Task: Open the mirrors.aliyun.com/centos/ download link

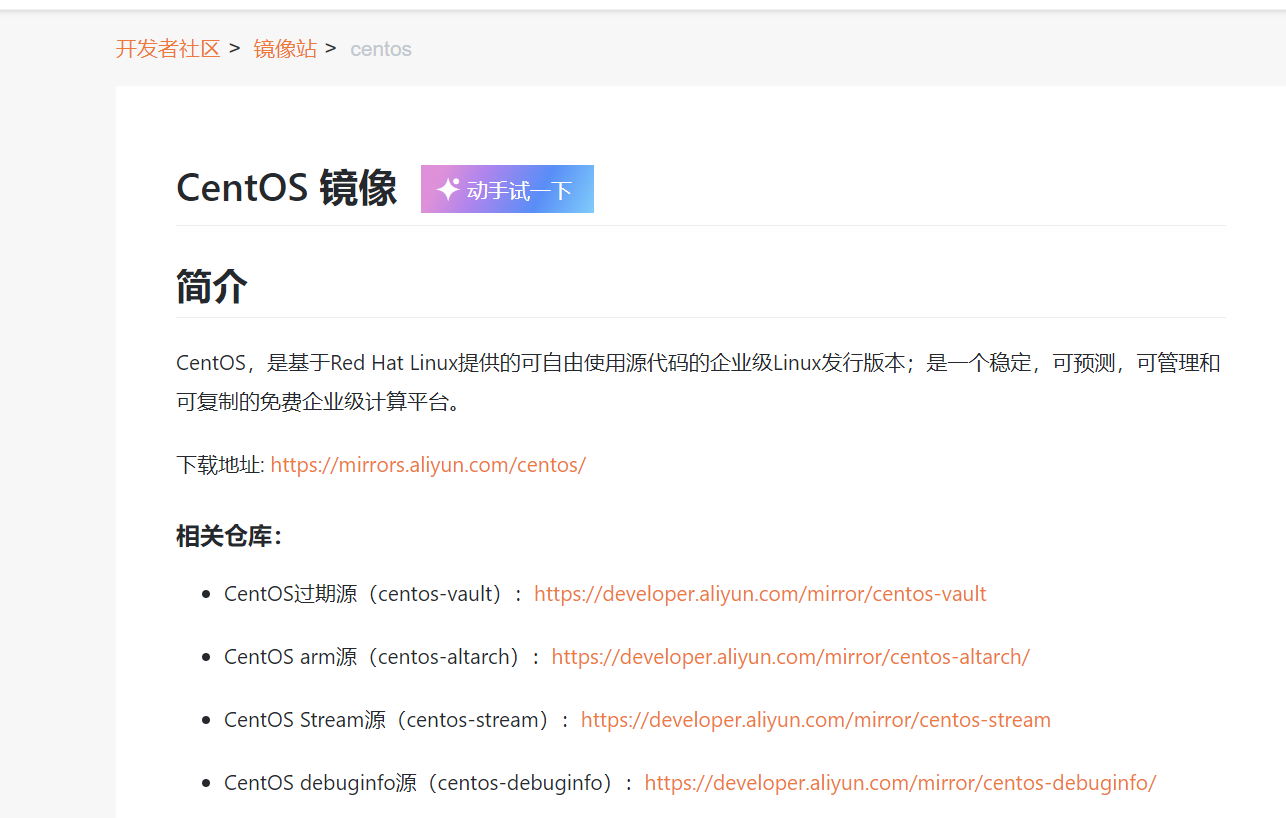Action: tap(428, 465)
